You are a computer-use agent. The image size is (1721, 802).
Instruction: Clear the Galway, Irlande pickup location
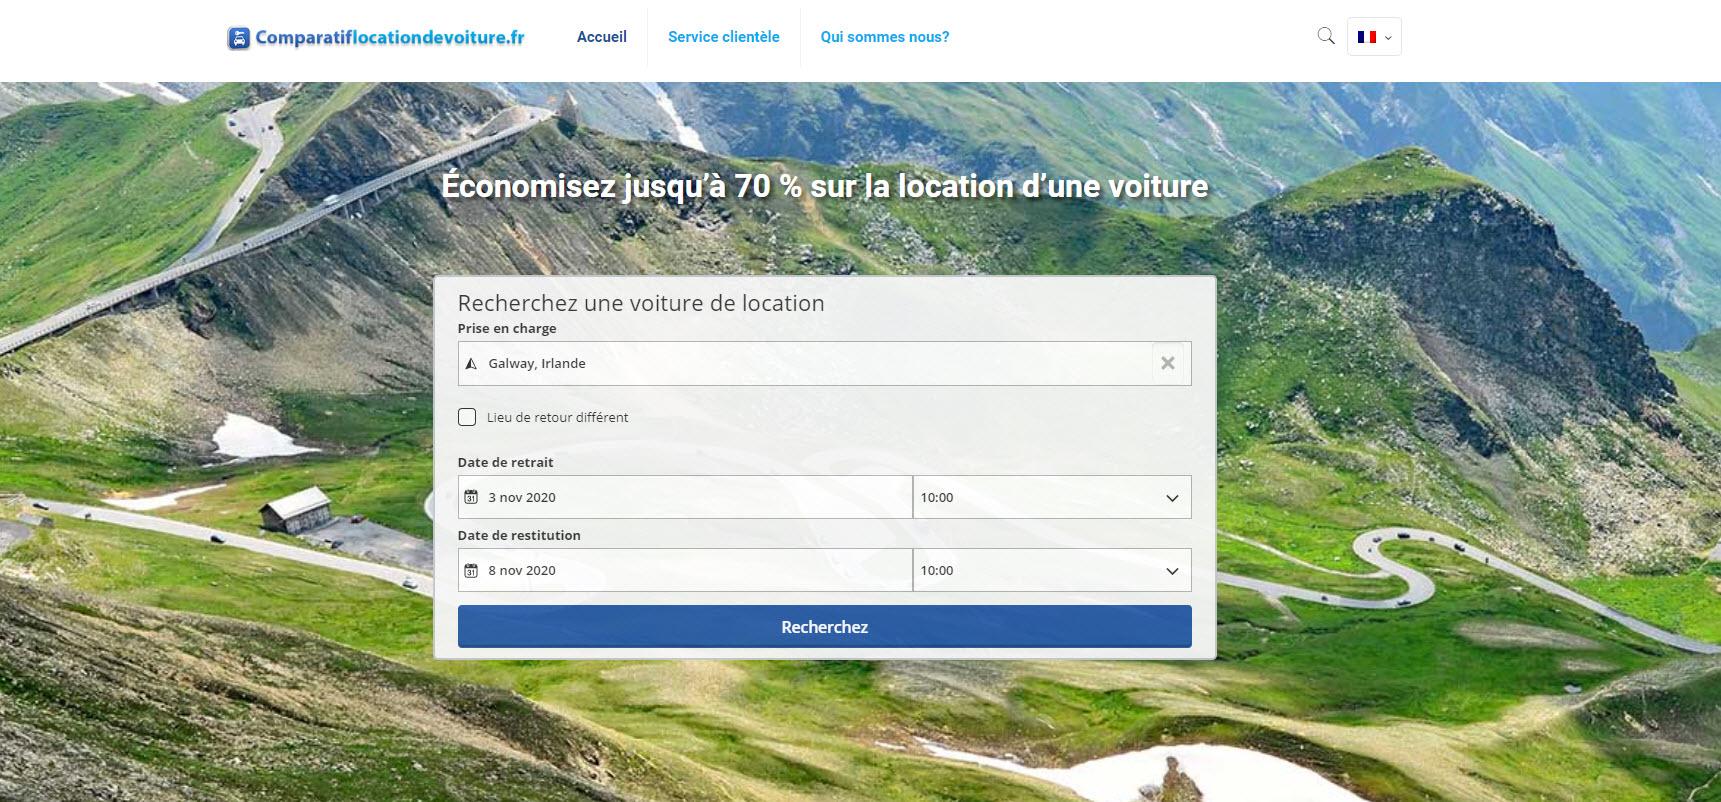click(1167, 363)
